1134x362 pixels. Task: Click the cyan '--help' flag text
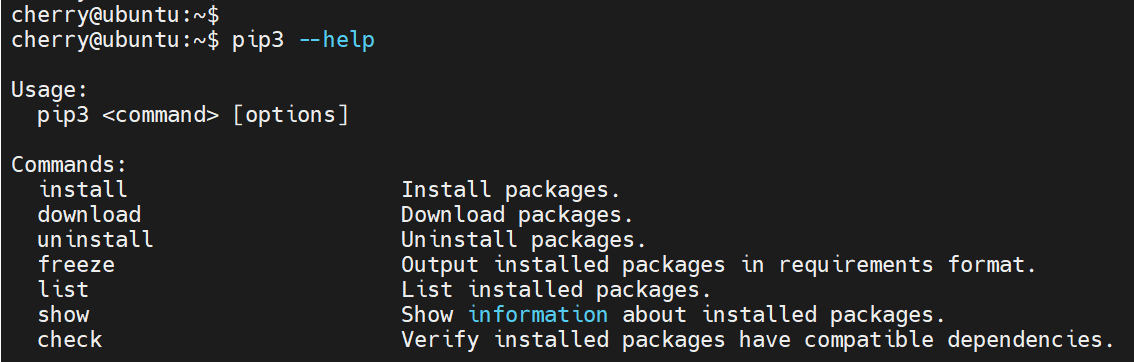tap(336, 40)
